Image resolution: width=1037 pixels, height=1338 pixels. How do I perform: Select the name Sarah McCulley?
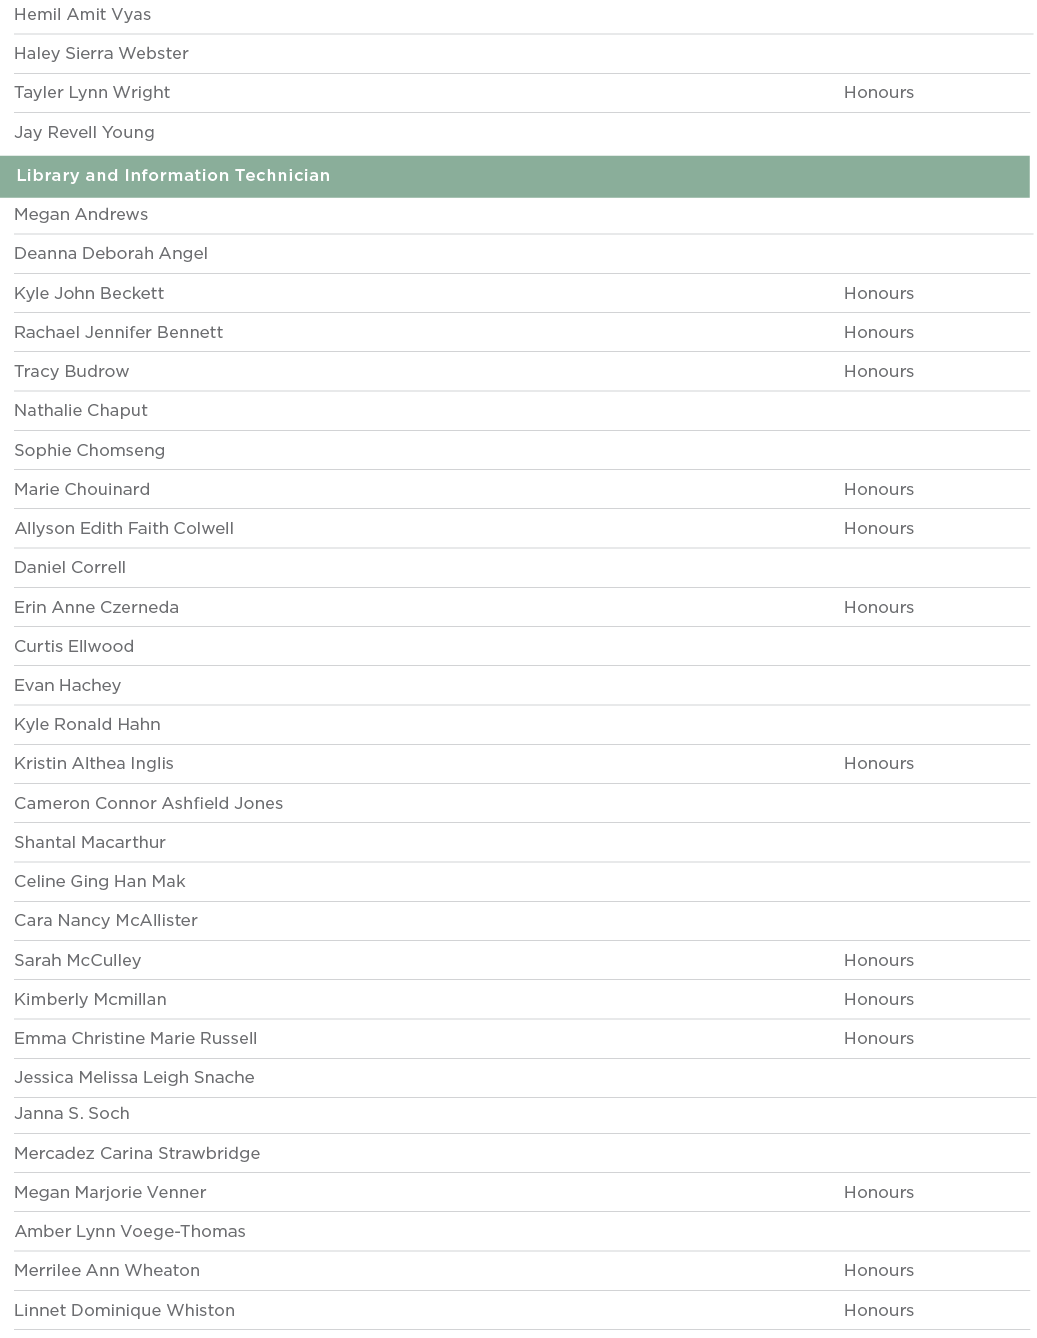click(x=78, y=961)
